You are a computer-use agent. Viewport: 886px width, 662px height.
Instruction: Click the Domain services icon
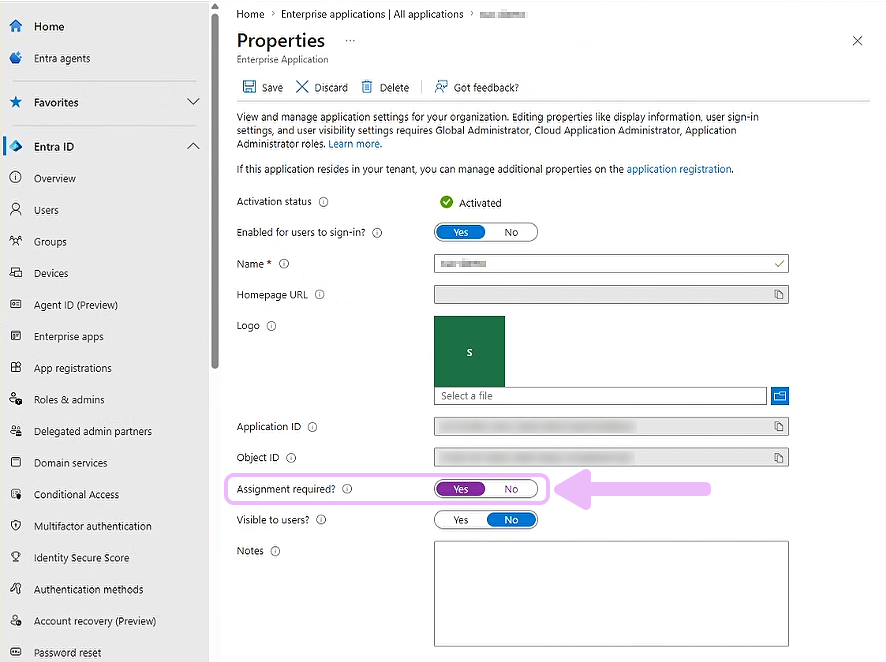coord(16,462)
